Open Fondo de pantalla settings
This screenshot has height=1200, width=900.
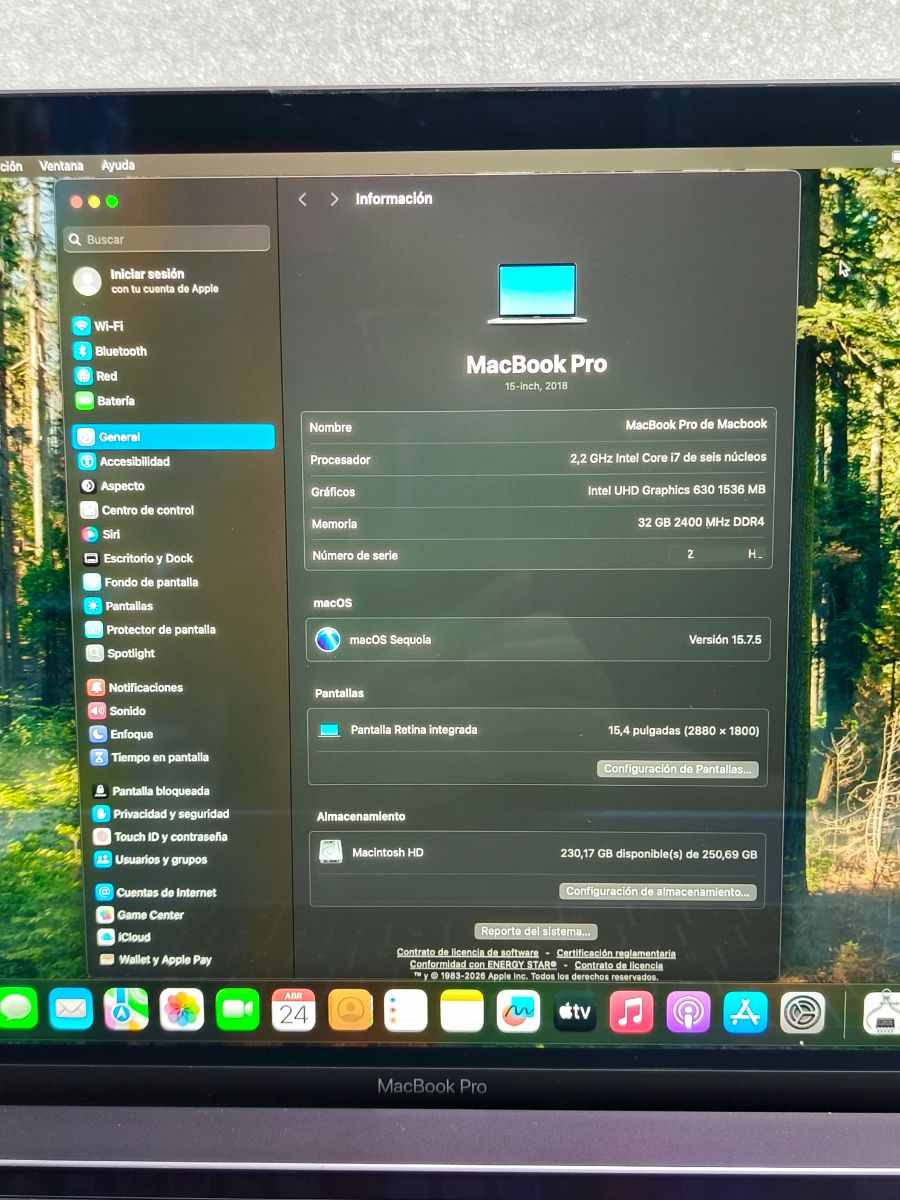click(141, 582)
